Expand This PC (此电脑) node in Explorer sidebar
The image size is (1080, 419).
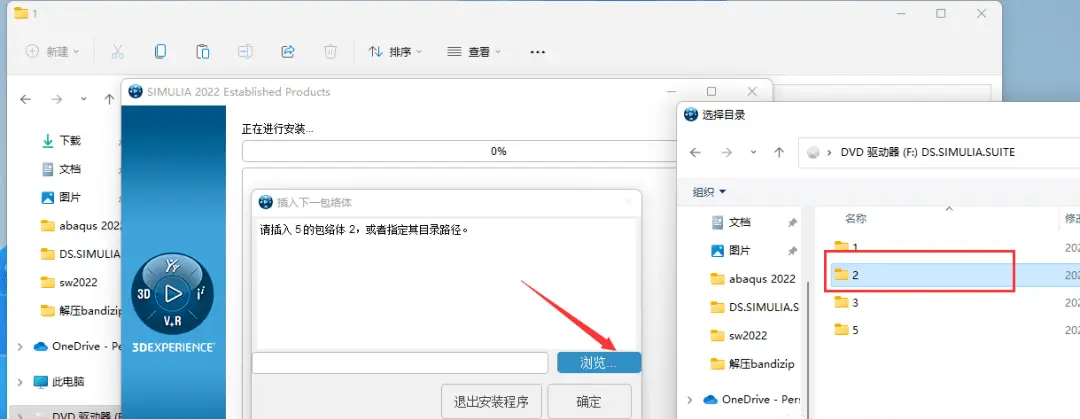19,381
